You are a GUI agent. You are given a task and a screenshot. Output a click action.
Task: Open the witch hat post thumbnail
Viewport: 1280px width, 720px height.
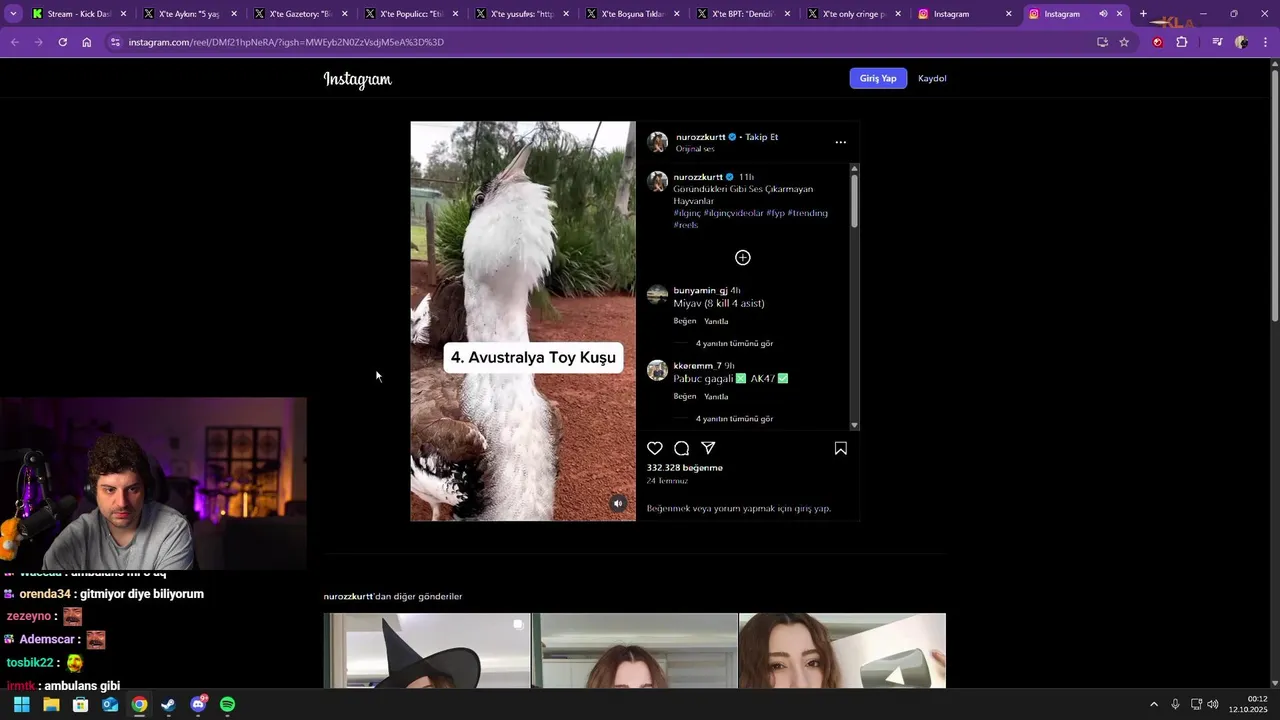(427, 651)
